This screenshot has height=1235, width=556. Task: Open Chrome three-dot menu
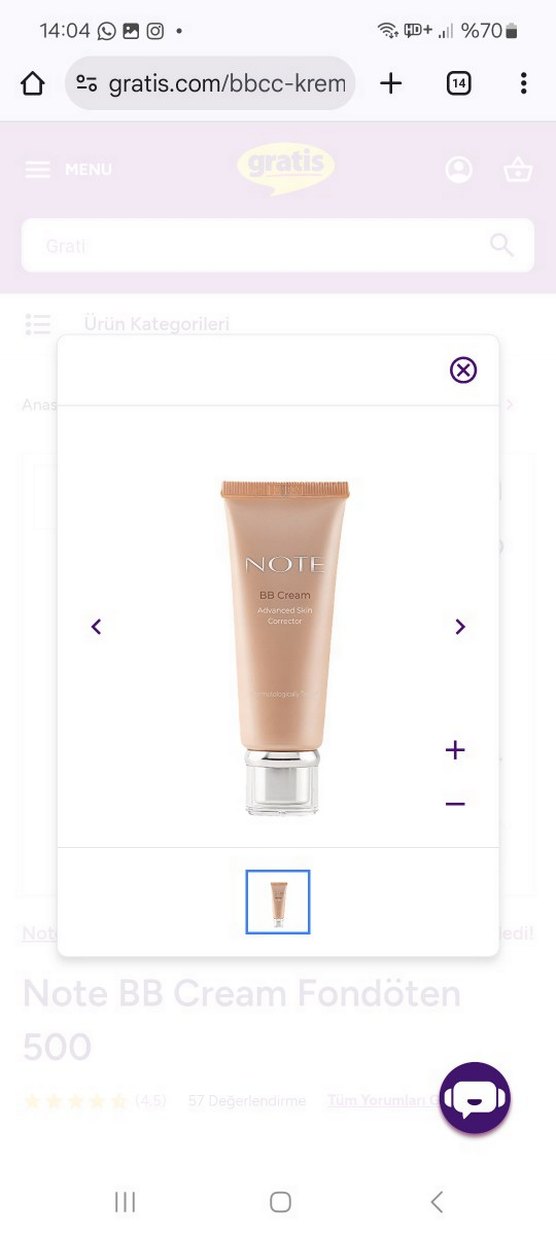pyautogui.click(x=523, y=84)
